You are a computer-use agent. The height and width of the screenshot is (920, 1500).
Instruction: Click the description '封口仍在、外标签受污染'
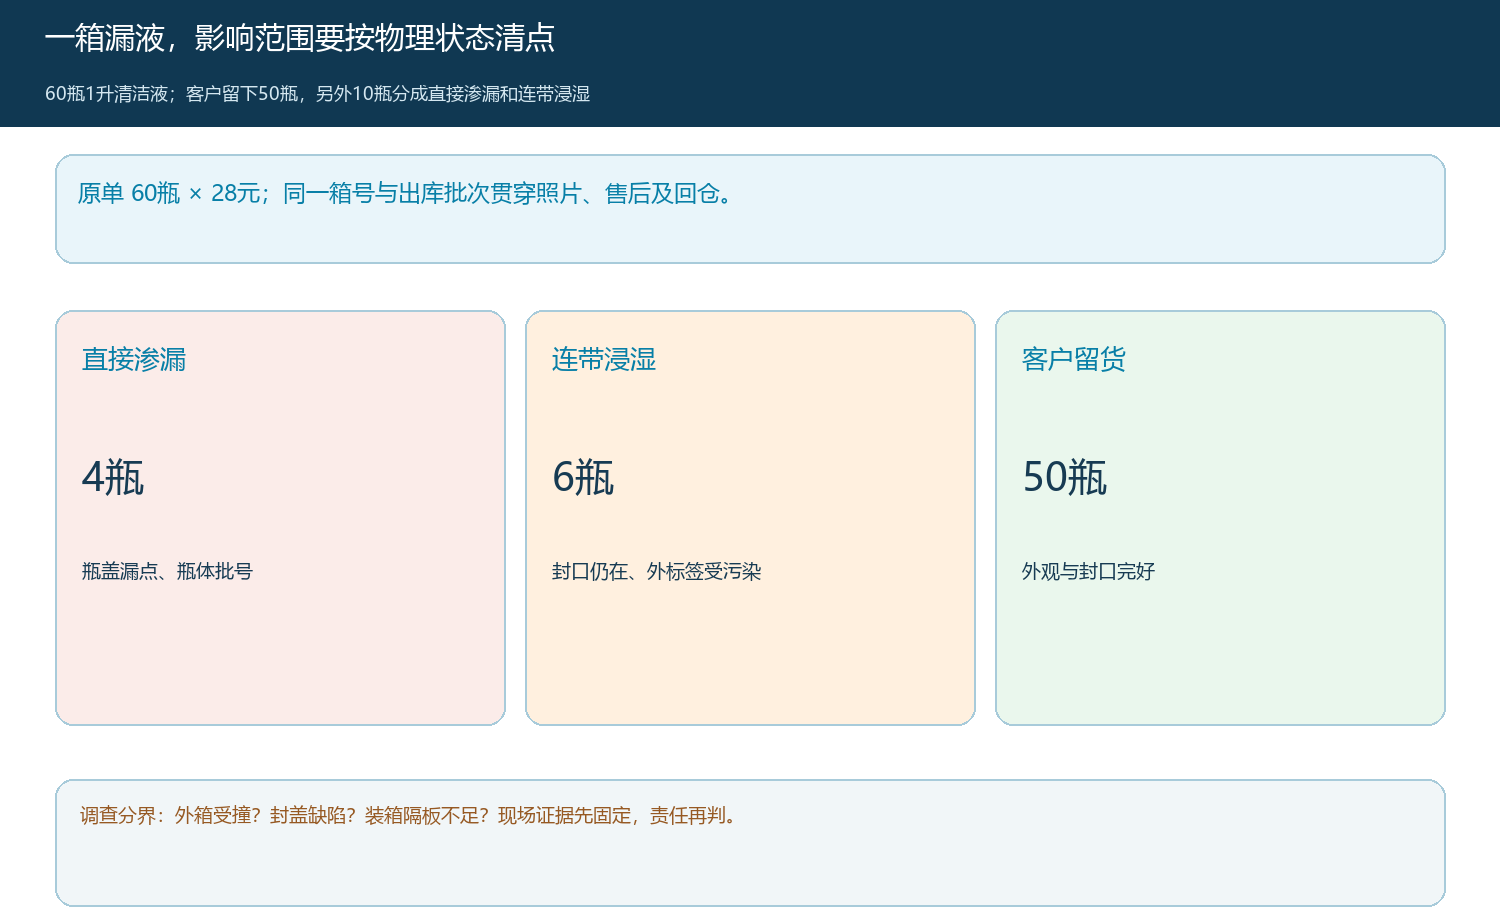click(656, 571)
